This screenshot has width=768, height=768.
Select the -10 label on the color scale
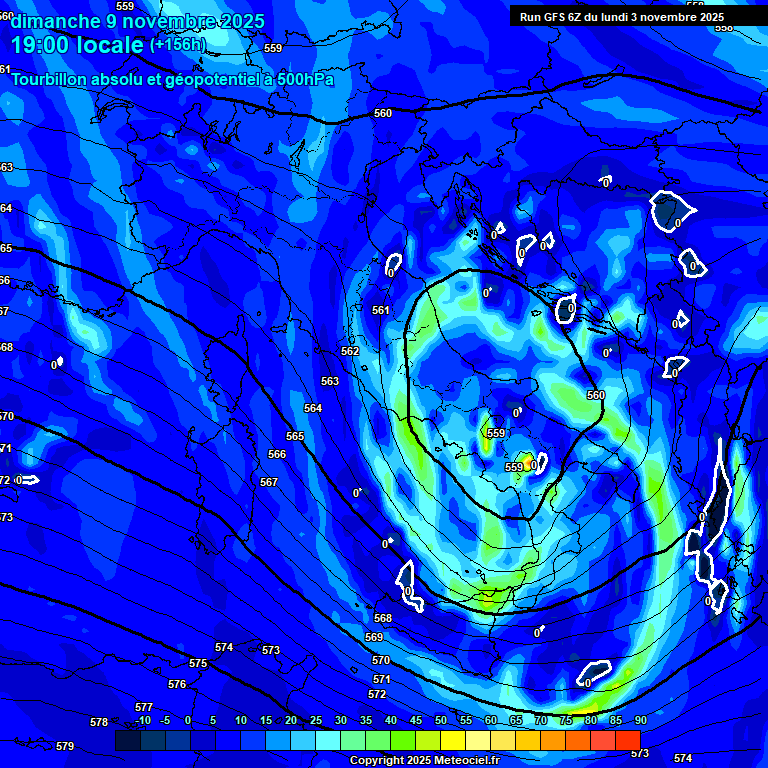pos(143,721)
